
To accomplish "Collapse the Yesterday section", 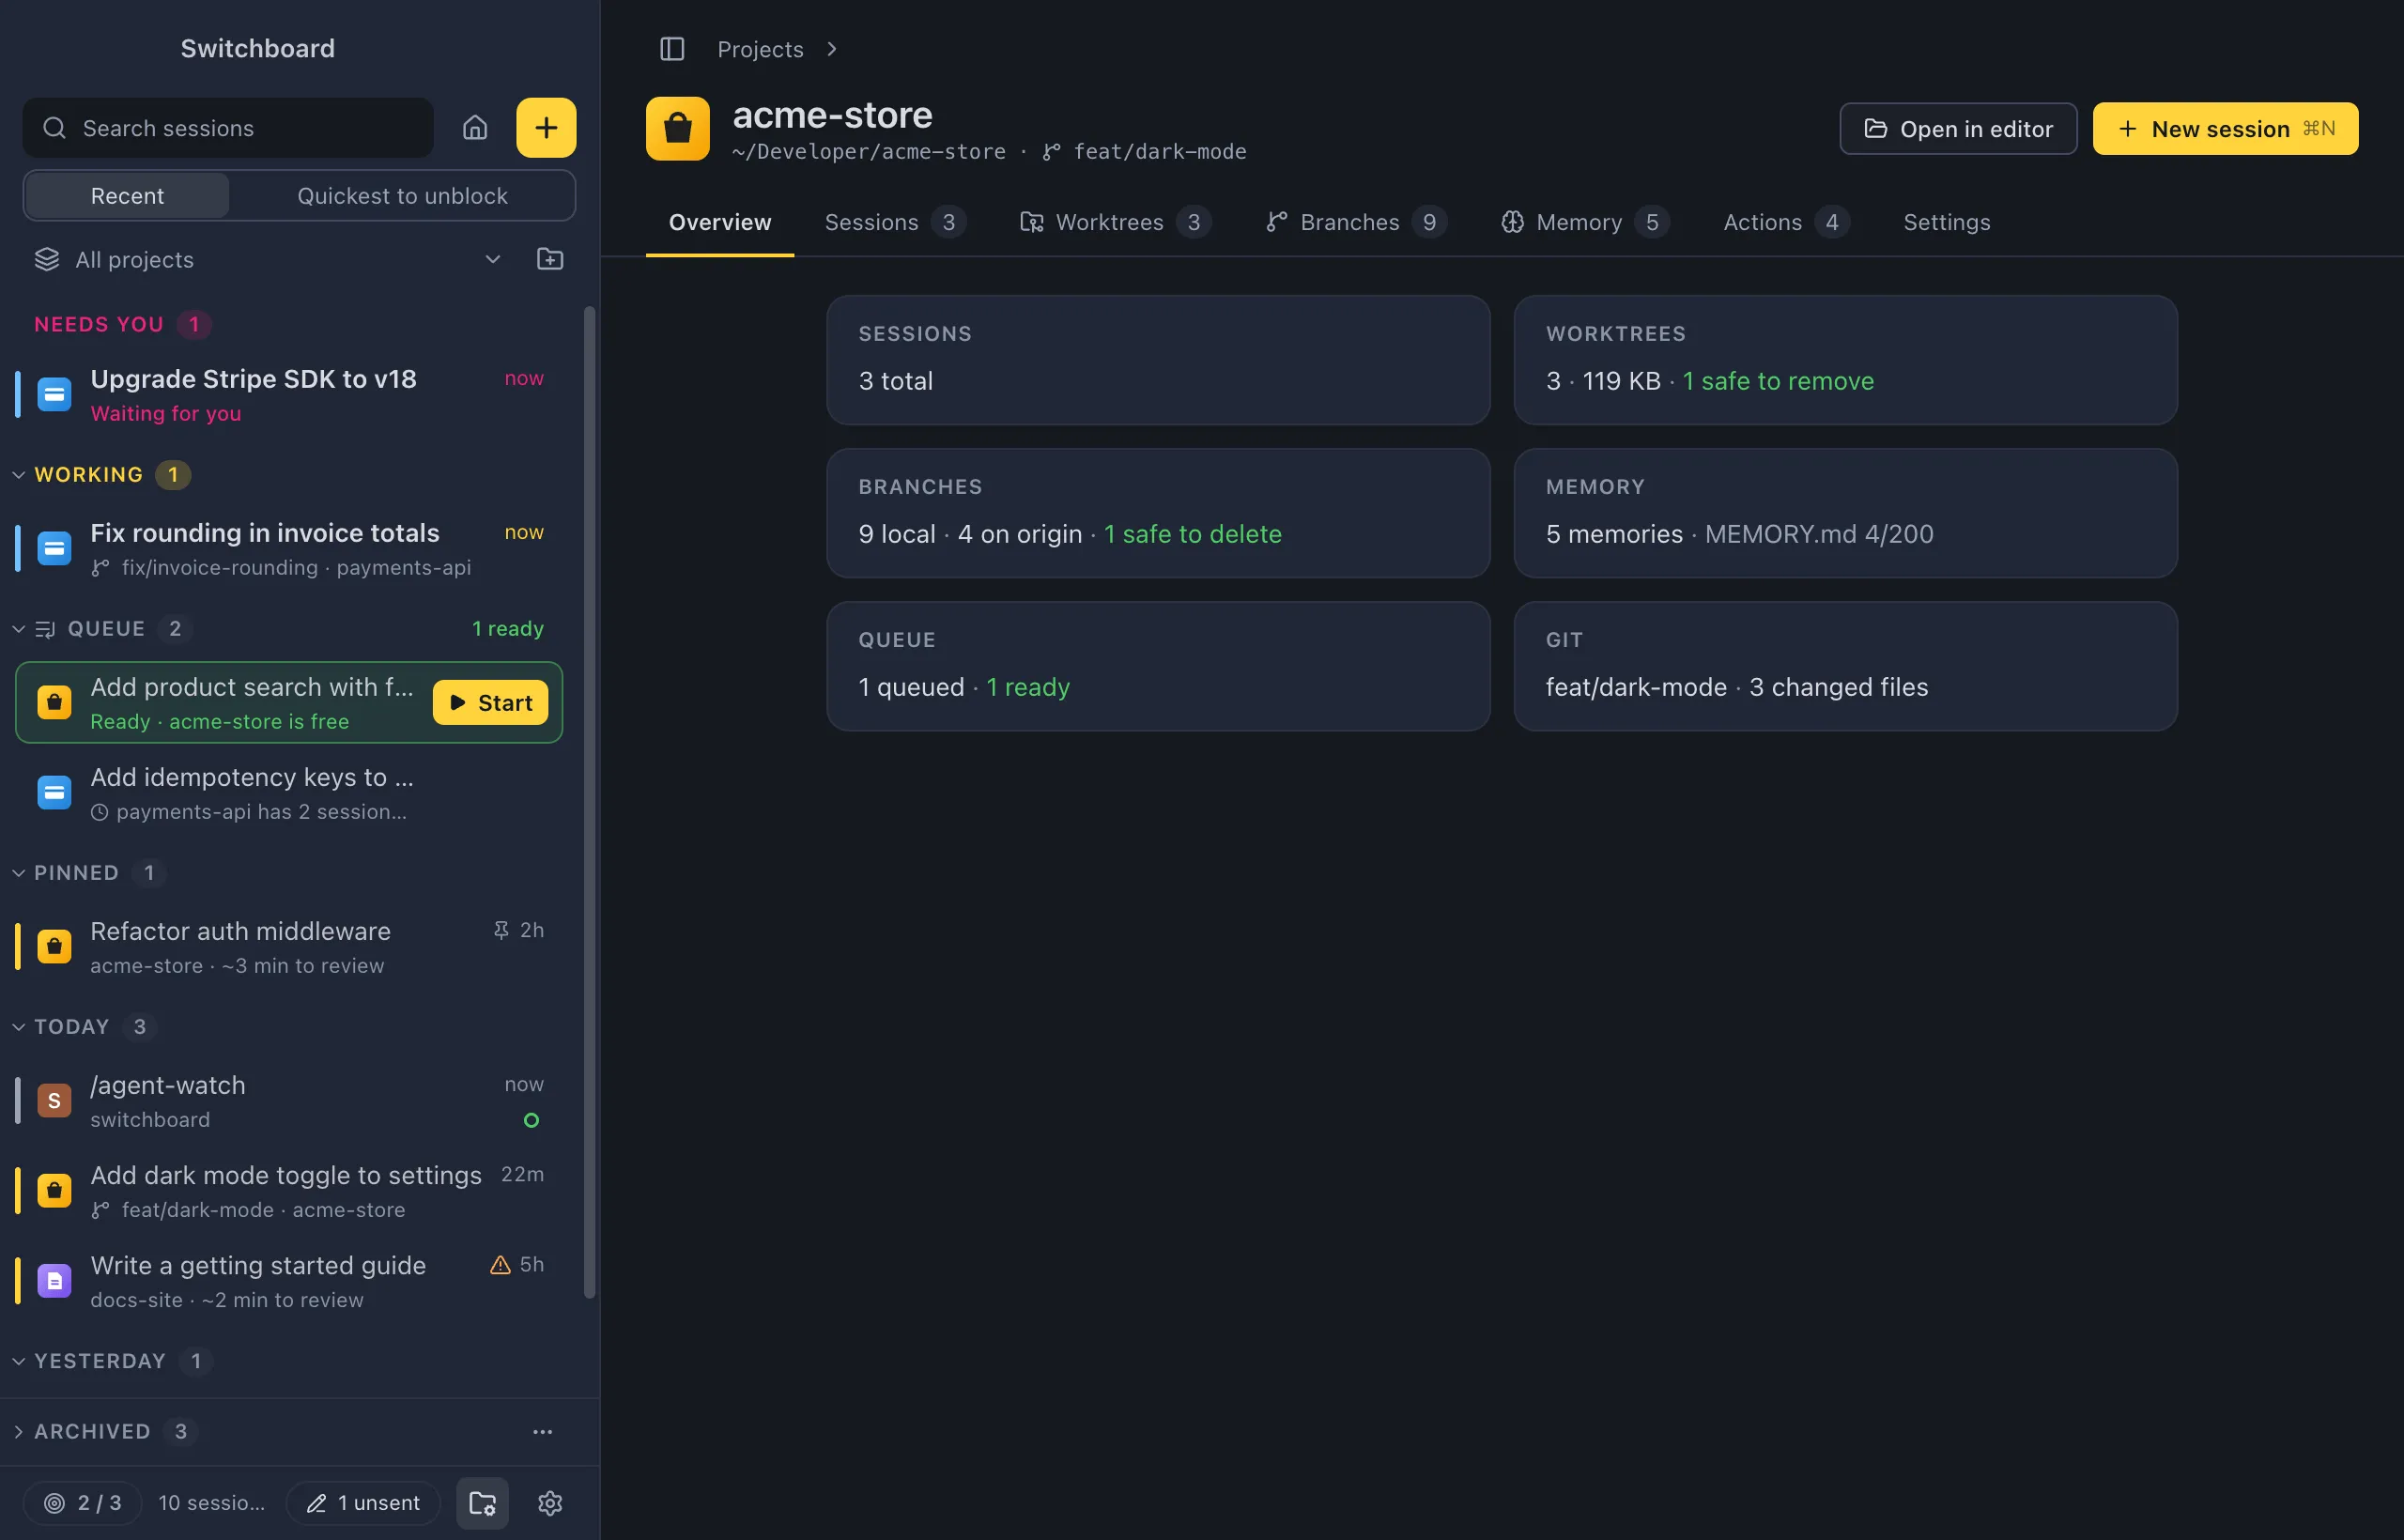I will click(x=18, y=1361).
